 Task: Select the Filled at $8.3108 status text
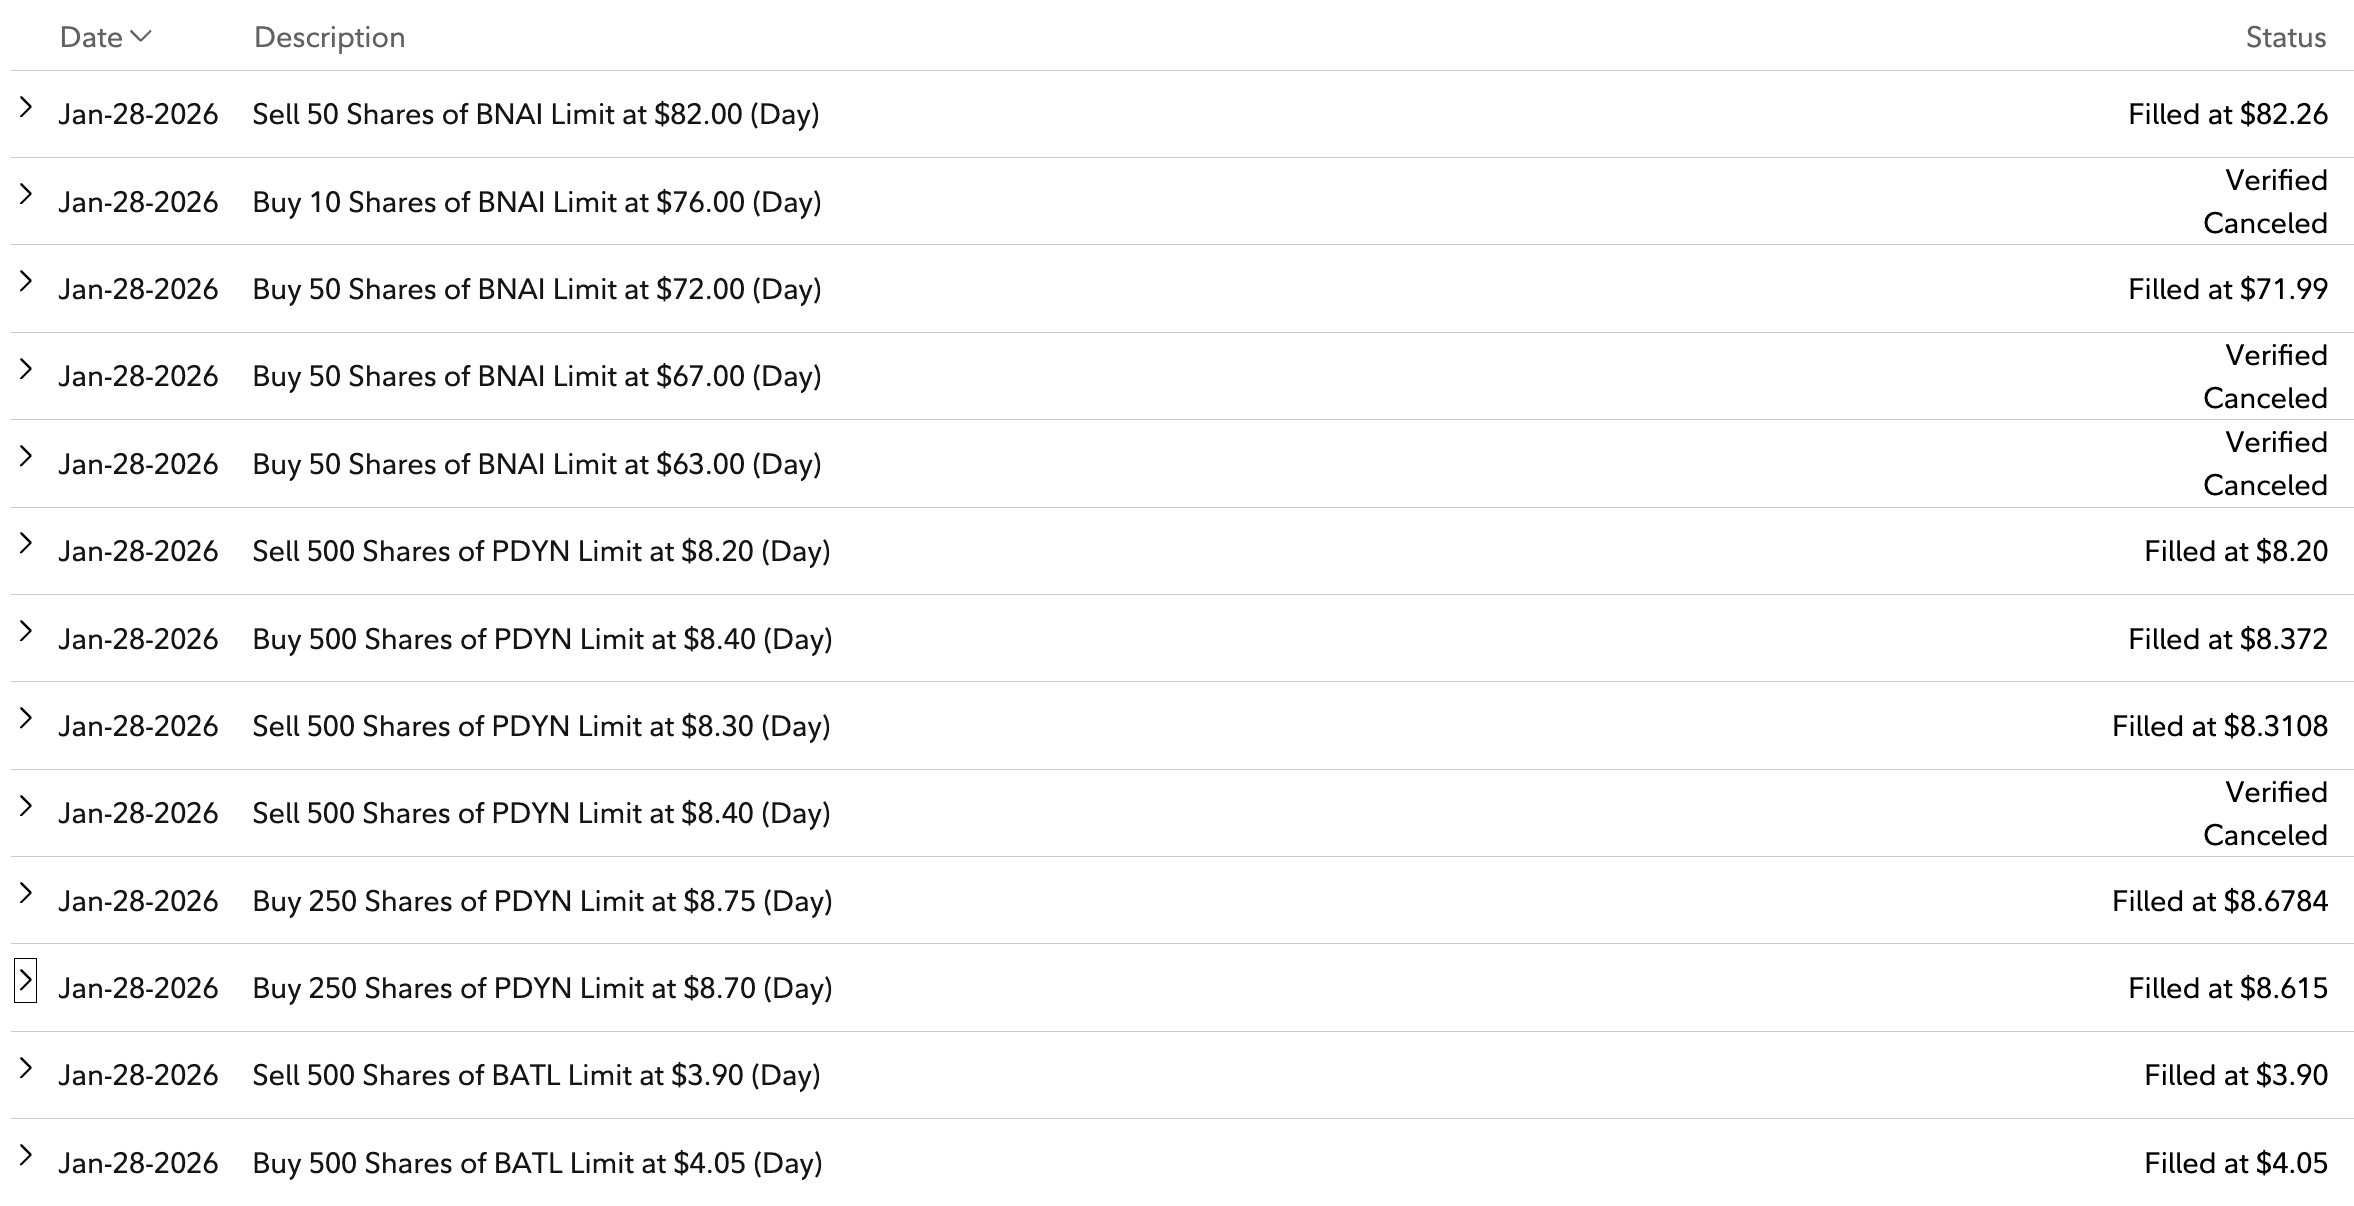[2219, 726]
